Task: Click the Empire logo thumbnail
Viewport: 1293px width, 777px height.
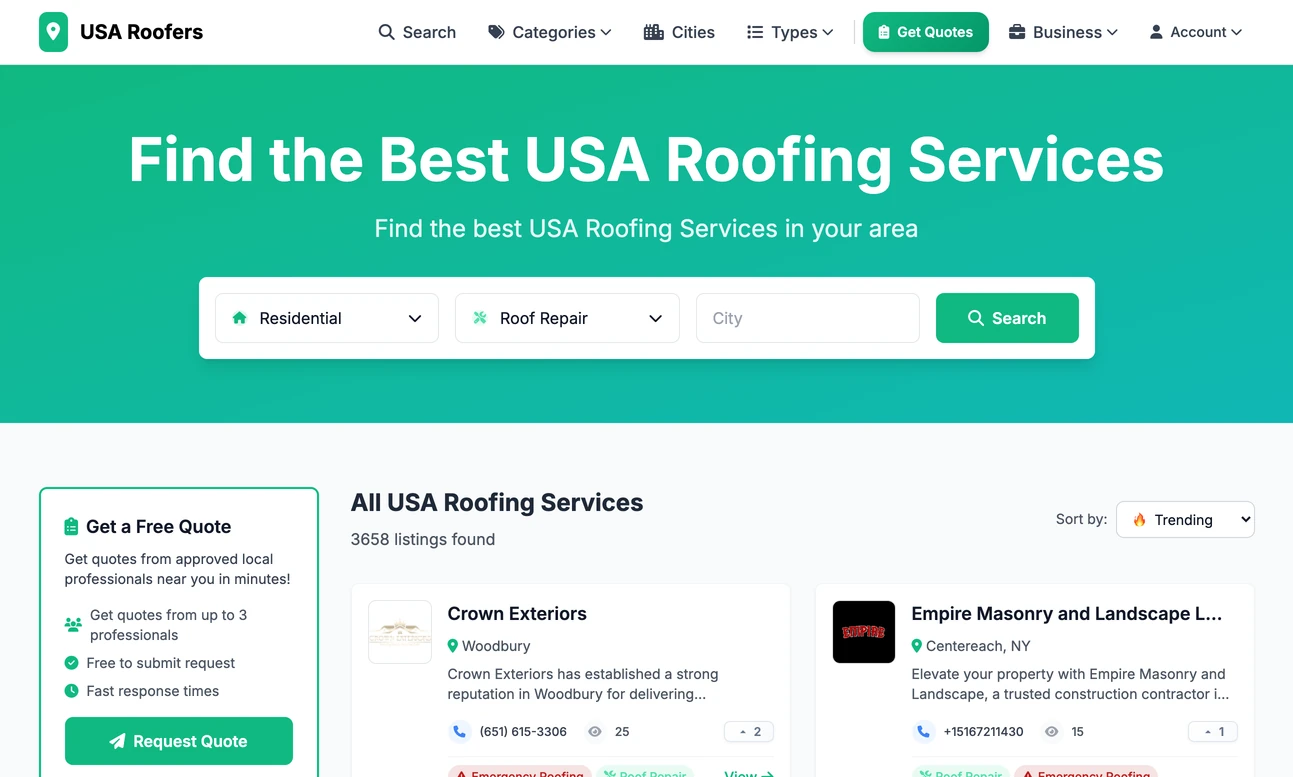Action: [864, 632]
